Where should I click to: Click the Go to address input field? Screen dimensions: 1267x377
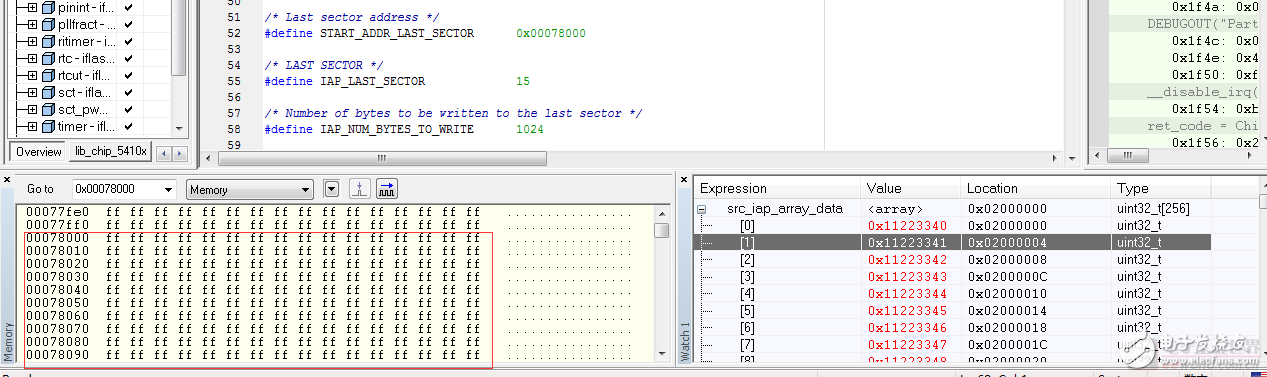pos(124,189)
